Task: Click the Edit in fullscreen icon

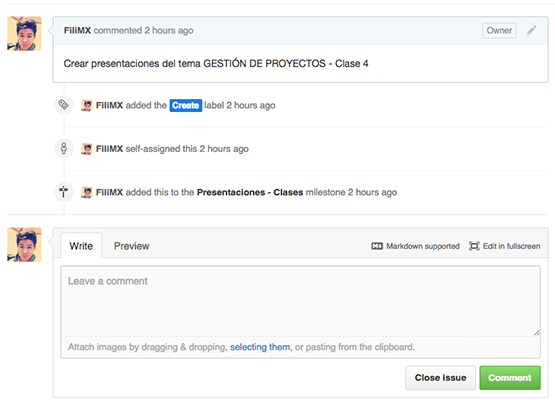Action: 474,246
